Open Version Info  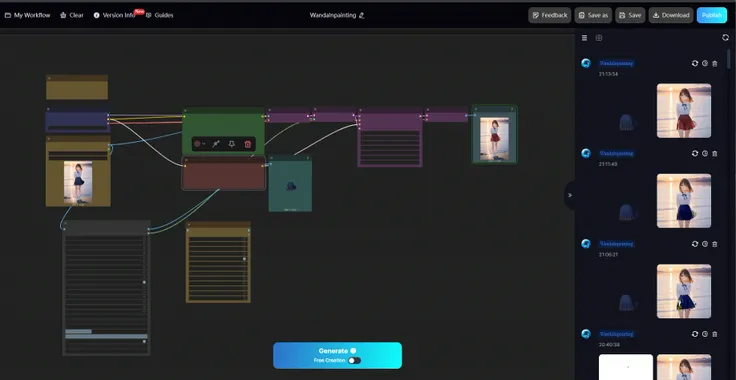[x=115, y=15]
